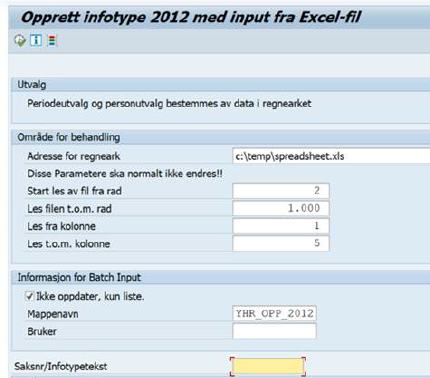Viewport: 430px width, 378px height.
Task: Click the multicolored selection options icon
Action: pos(52,41)
